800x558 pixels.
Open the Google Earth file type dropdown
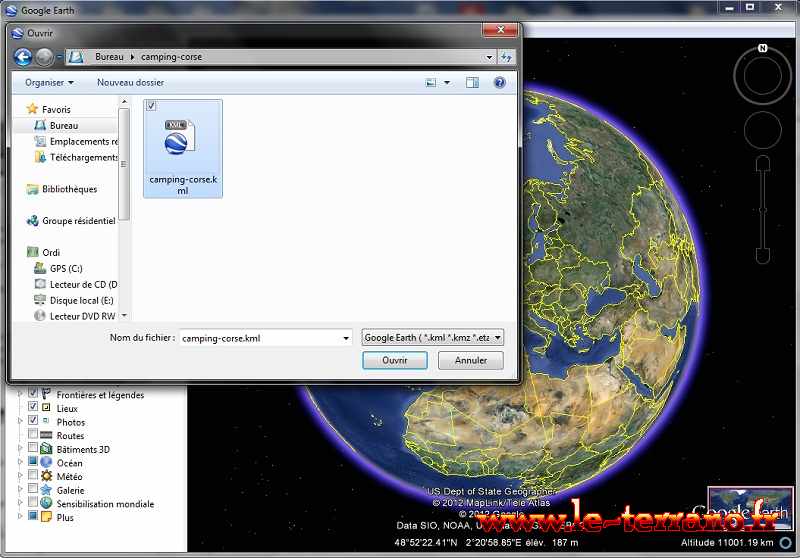[x=433, y=338]
